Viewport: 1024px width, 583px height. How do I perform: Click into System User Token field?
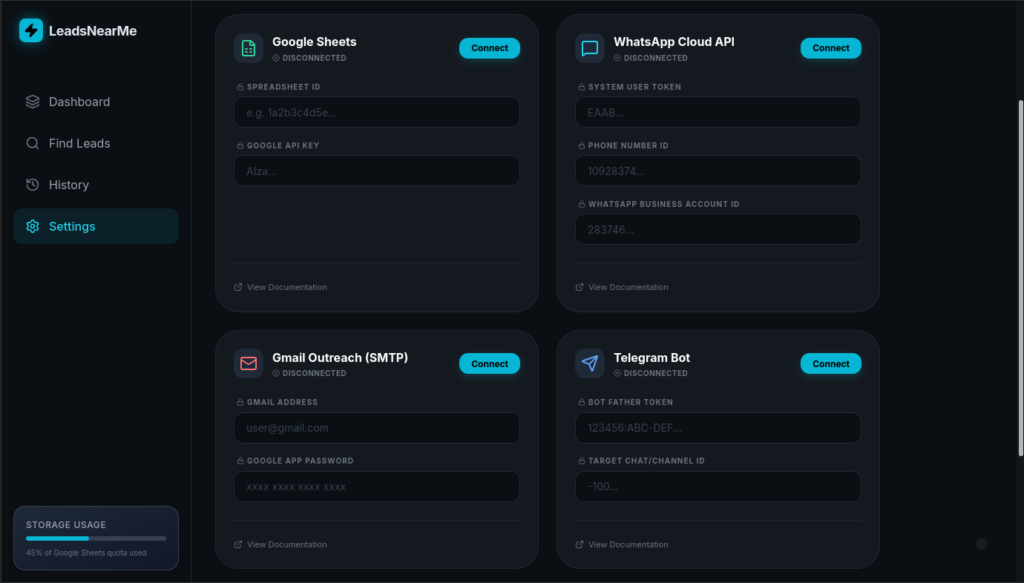pyautogui.click(x=718, y=112)
